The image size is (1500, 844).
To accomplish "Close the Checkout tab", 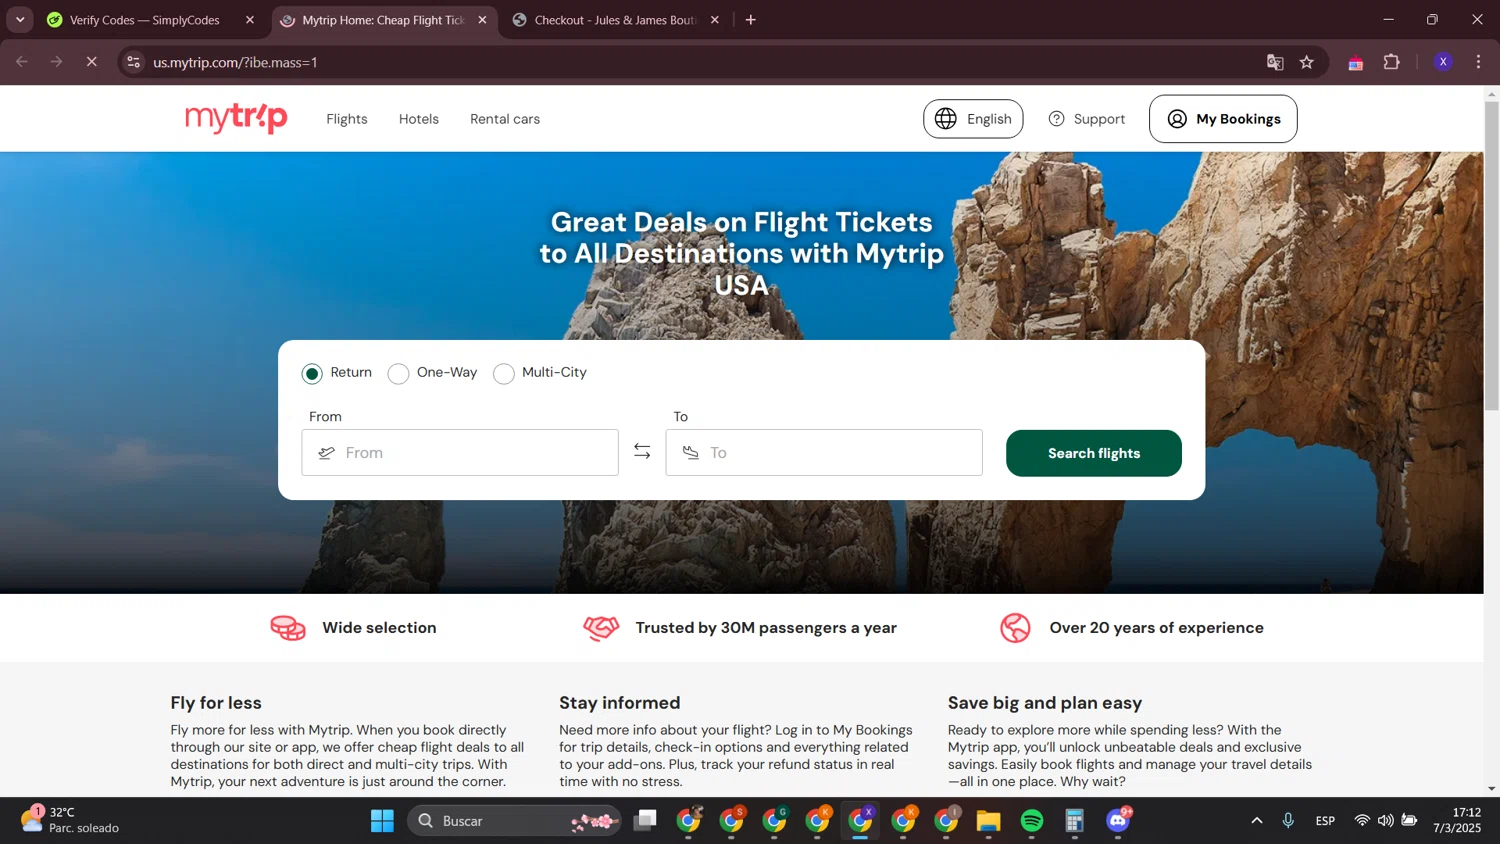I will click(714, 20).
